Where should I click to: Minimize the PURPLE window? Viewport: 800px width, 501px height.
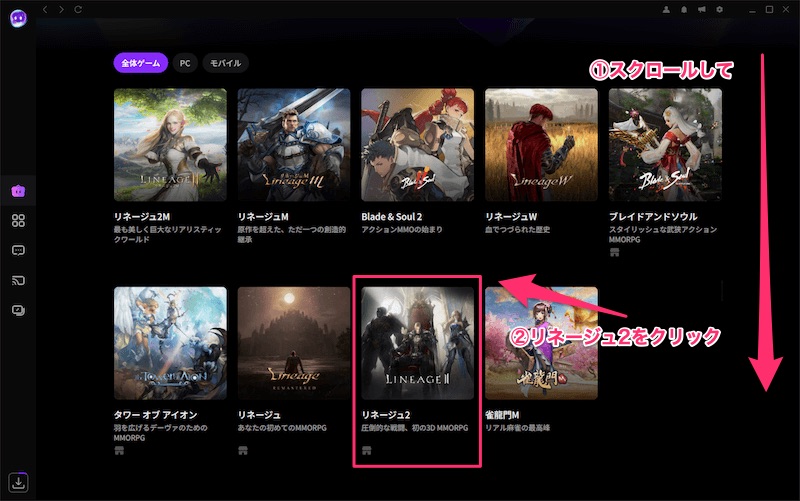coord(752,10)
